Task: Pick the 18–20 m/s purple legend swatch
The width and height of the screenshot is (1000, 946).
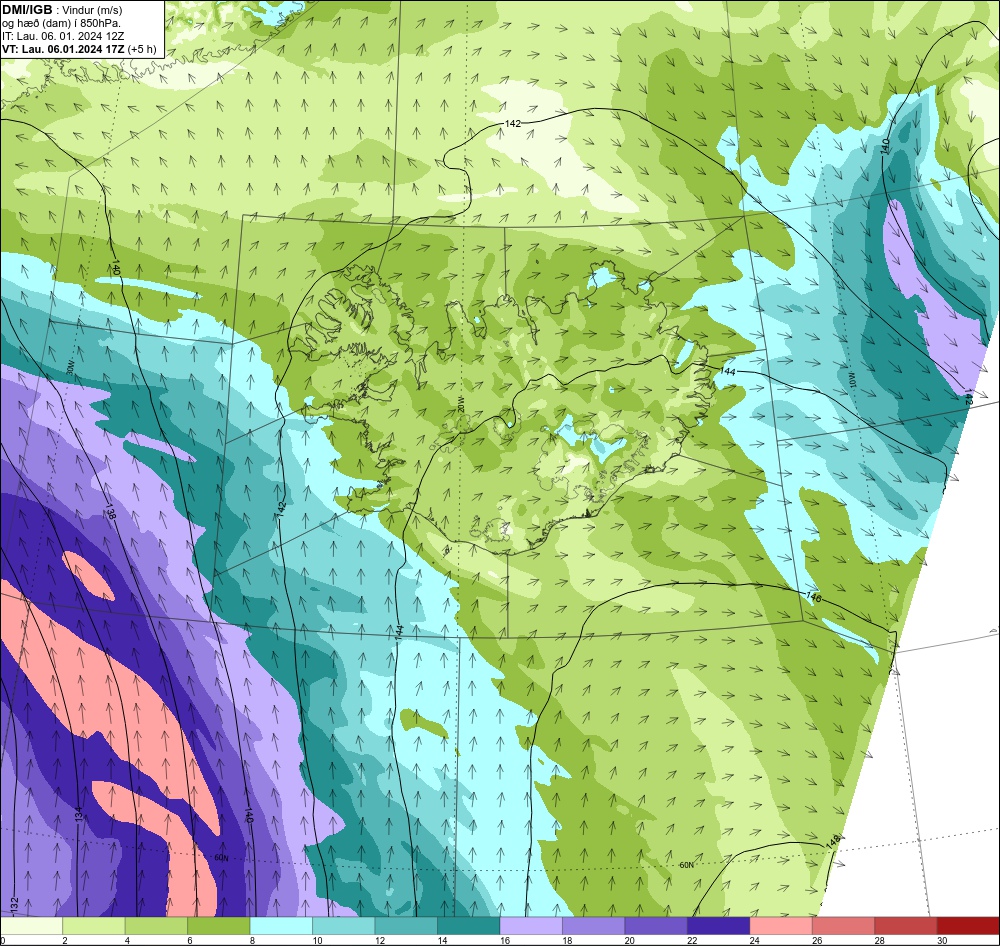Action: coord(594,926)
